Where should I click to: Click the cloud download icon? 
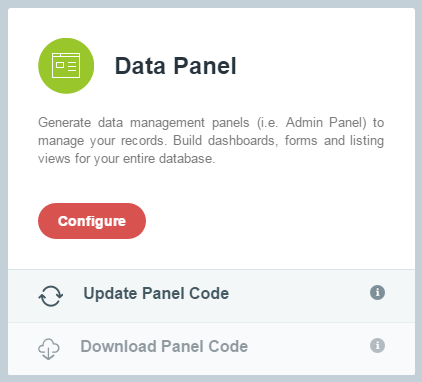click(x=49, y=349)
